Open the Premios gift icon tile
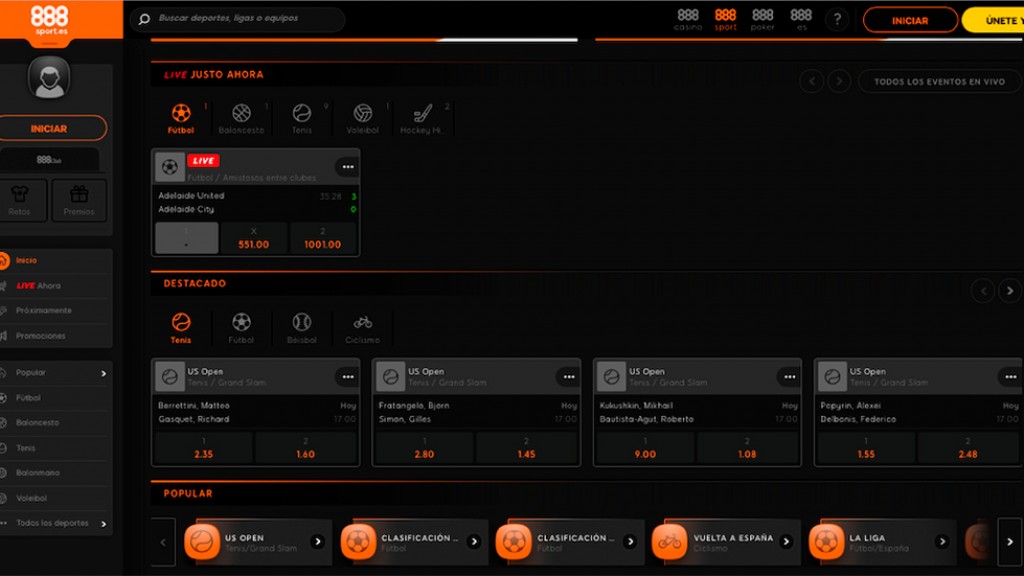The width and height of the screenshot is (1024, 576). [x=79, y=200]
